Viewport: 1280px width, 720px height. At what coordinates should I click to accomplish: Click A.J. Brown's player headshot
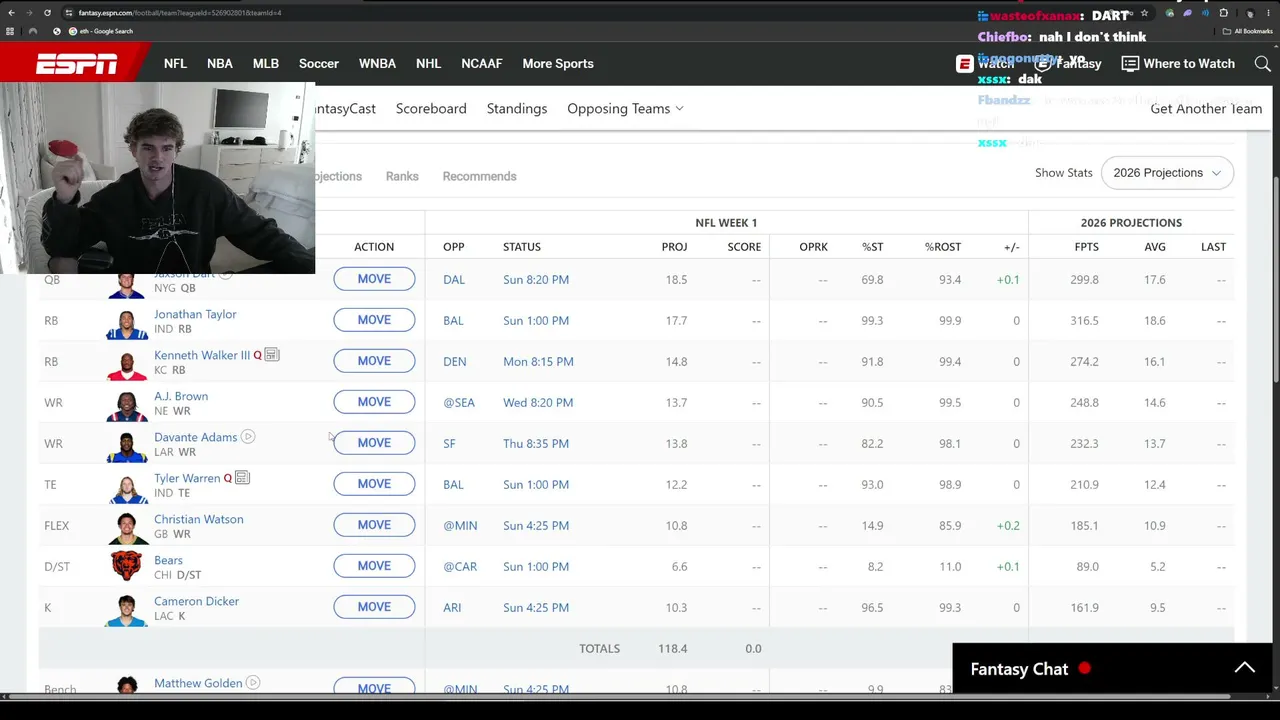pos(127,404)
